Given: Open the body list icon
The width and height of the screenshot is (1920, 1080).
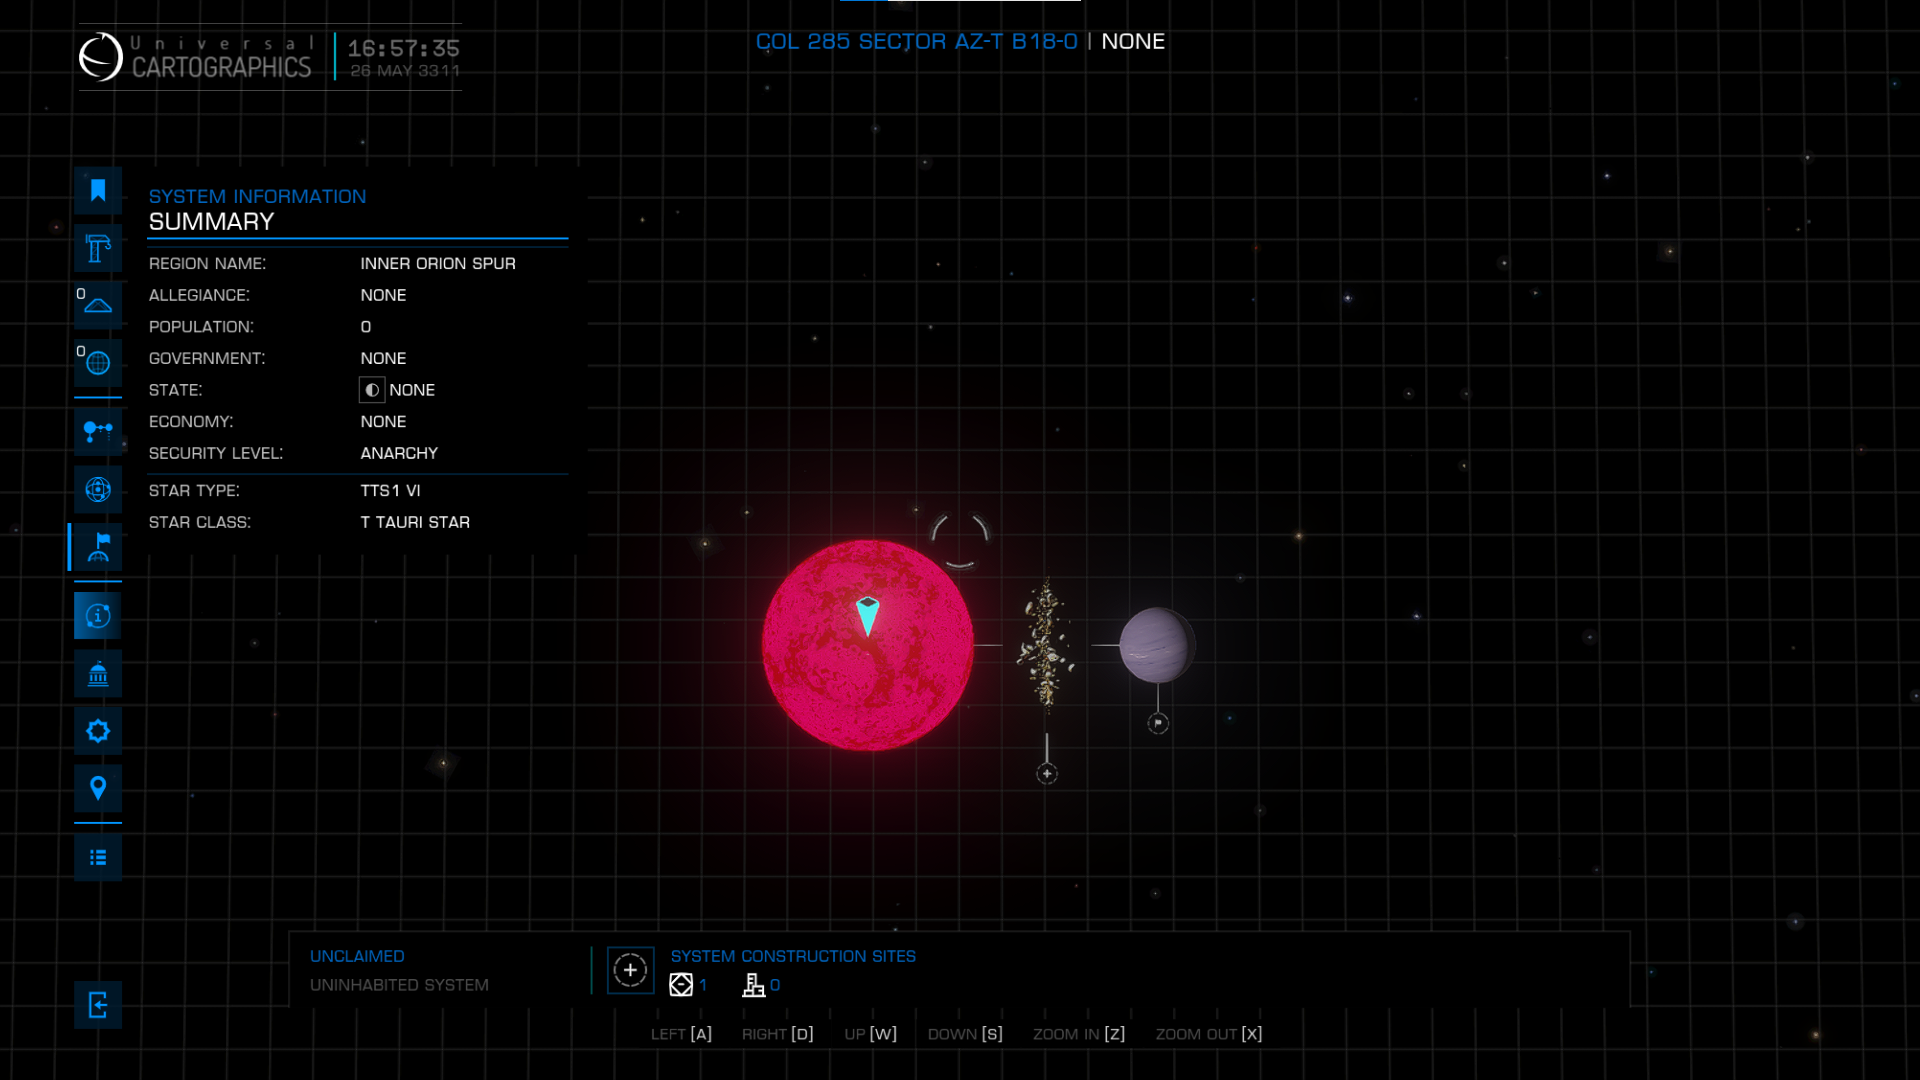Looking at the screenshot, I should 98,858.
